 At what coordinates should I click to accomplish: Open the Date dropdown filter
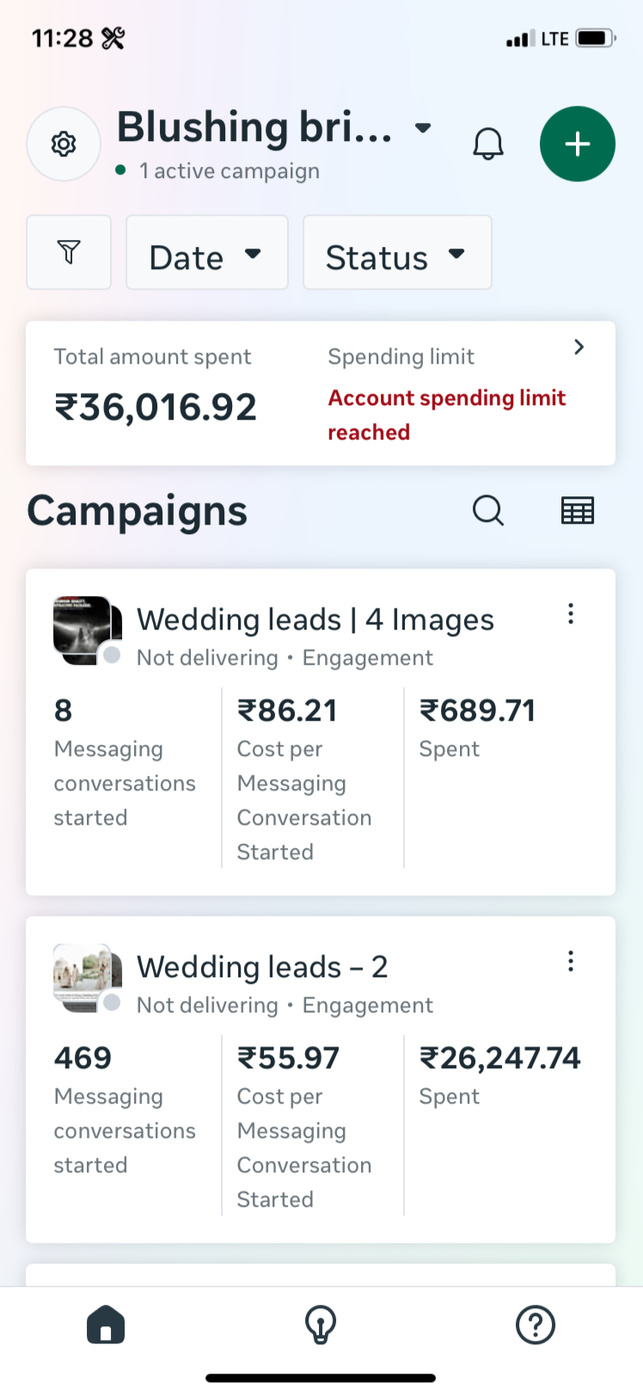[206, 253]
